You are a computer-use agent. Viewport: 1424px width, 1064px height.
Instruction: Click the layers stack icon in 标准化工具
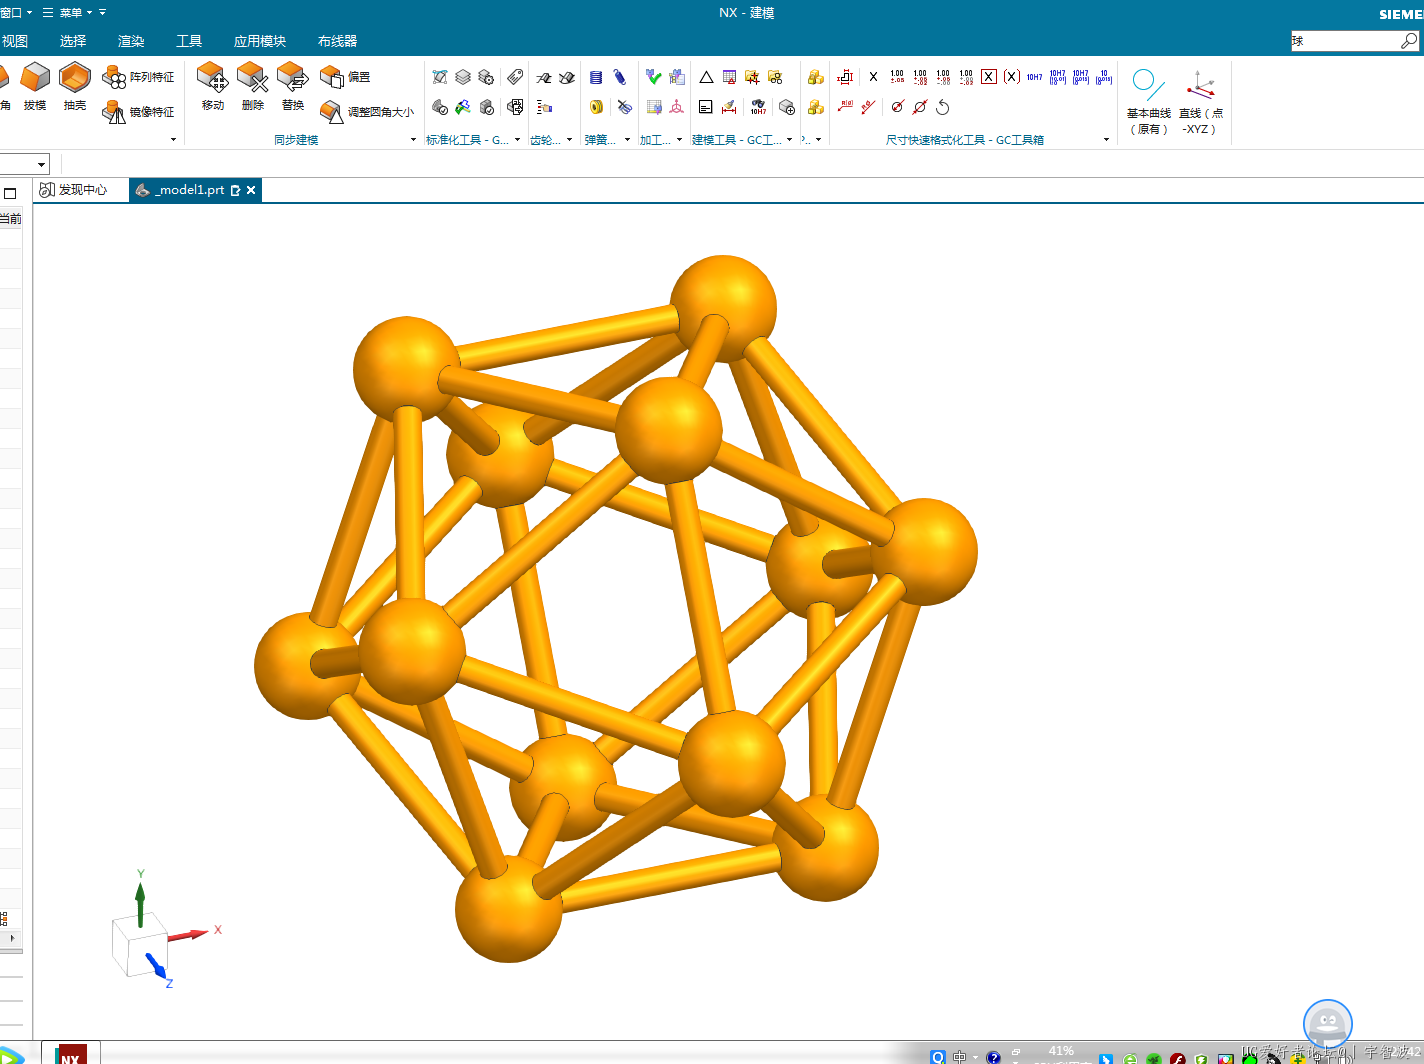coord(463,77)
